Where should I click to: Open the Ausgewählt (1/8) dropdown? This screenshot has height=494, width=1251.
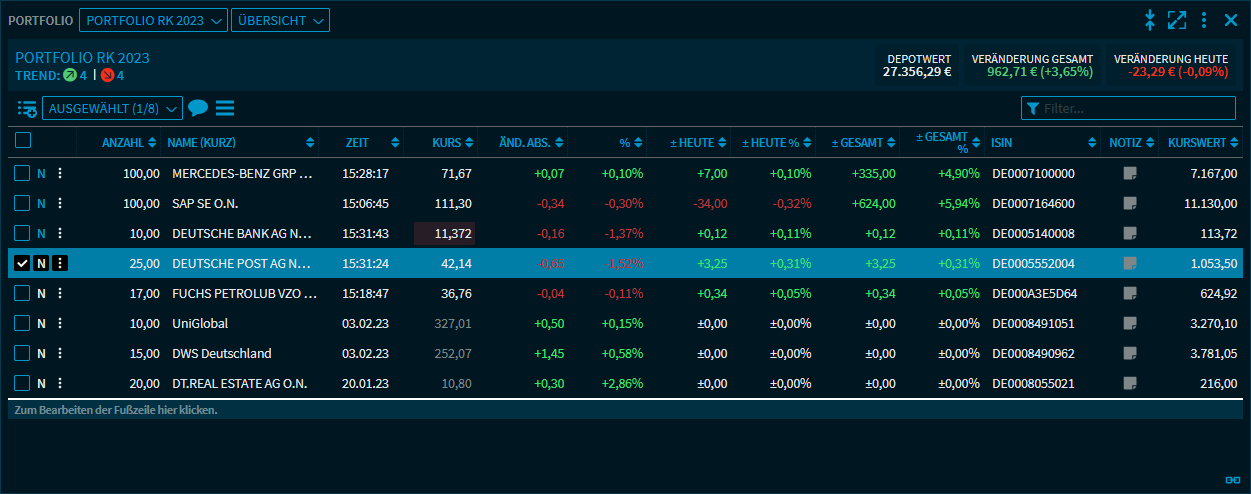coord(112,108)
